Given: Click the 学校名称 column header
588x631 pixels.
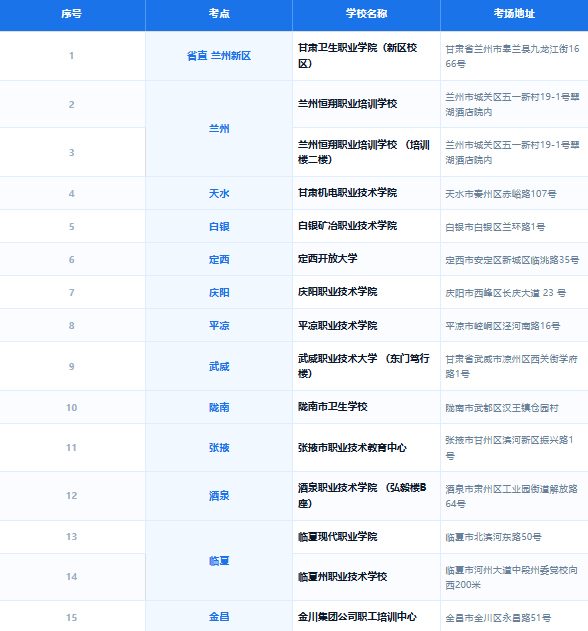Looking at the screenshot, I should (x=366, y=14).
